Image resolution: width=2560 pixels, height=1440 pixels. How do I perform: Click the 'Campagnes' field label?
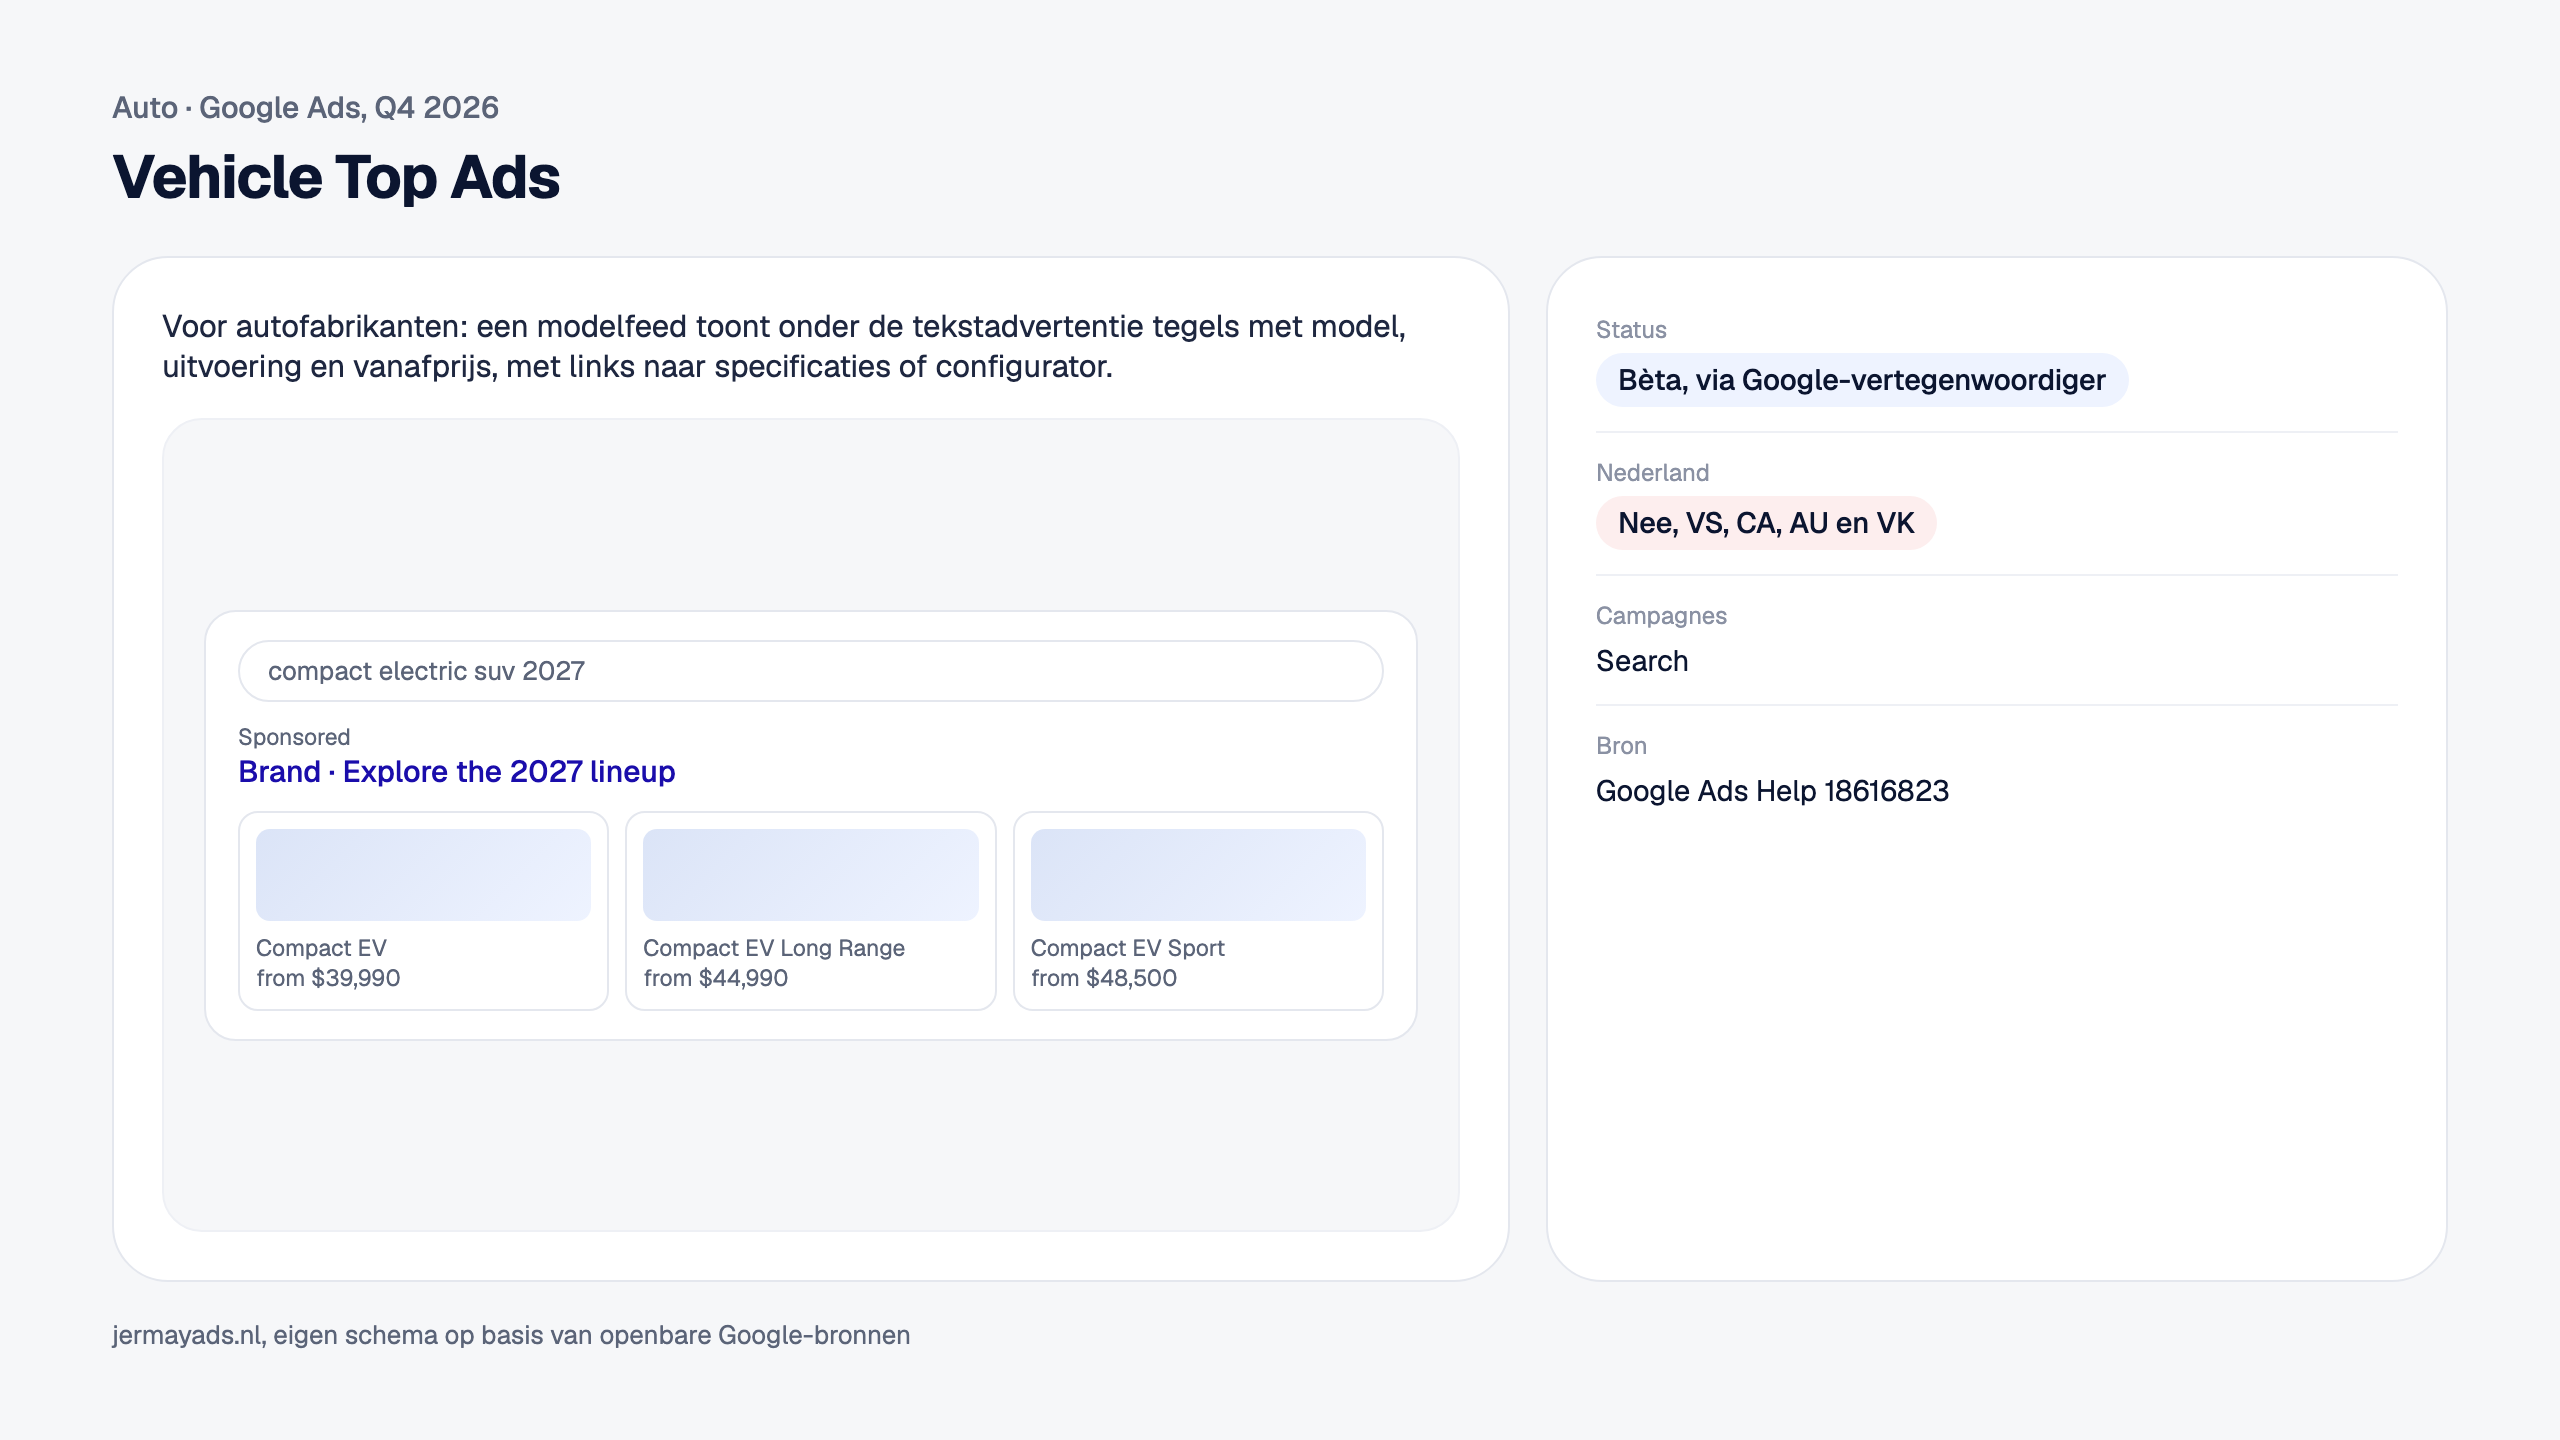point(1661,616)
